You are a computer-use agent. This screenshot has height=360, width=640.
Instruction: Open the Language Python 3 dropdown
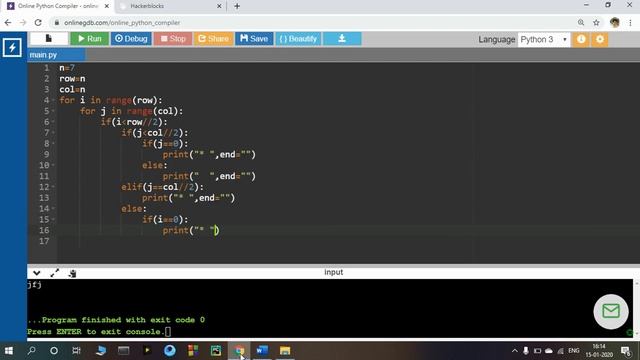point(544,40)
